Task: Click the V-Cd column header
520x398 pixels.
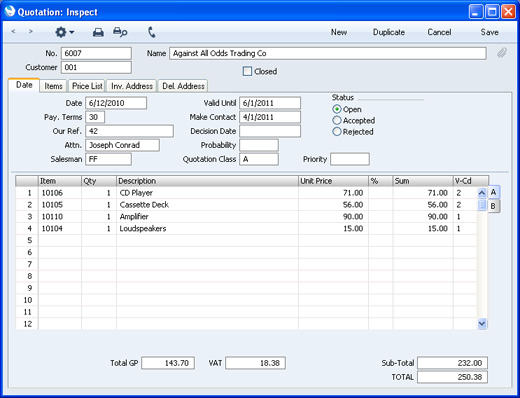Action: coord(471,181)
